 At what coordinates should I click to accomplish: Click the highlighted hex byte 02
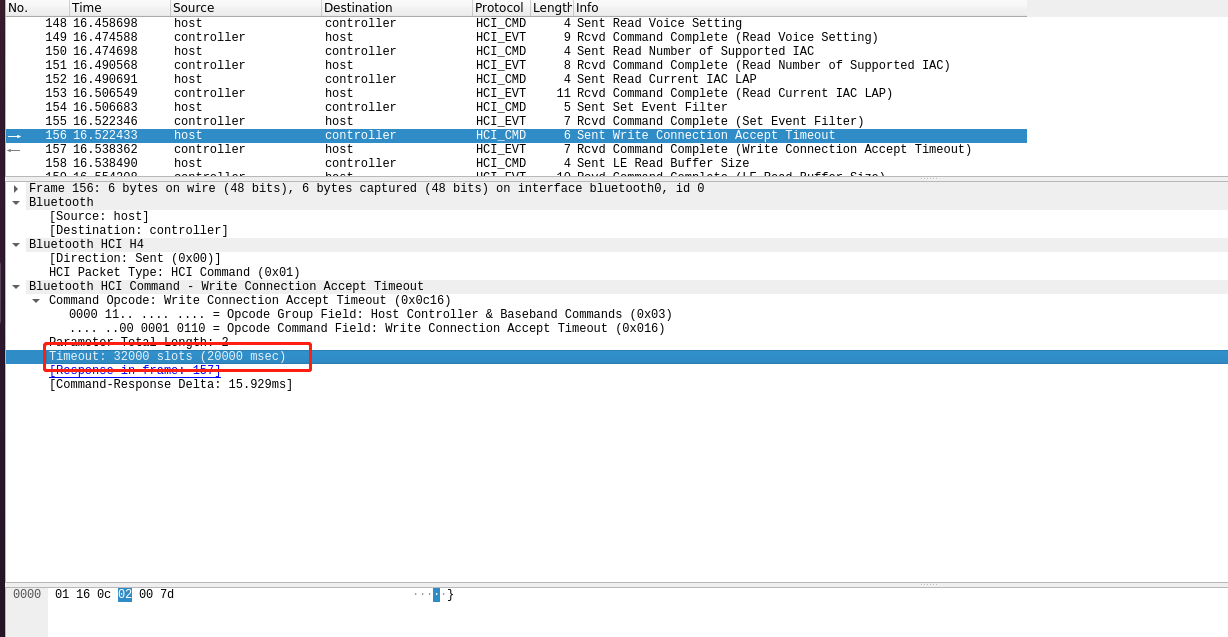(122, 593)
